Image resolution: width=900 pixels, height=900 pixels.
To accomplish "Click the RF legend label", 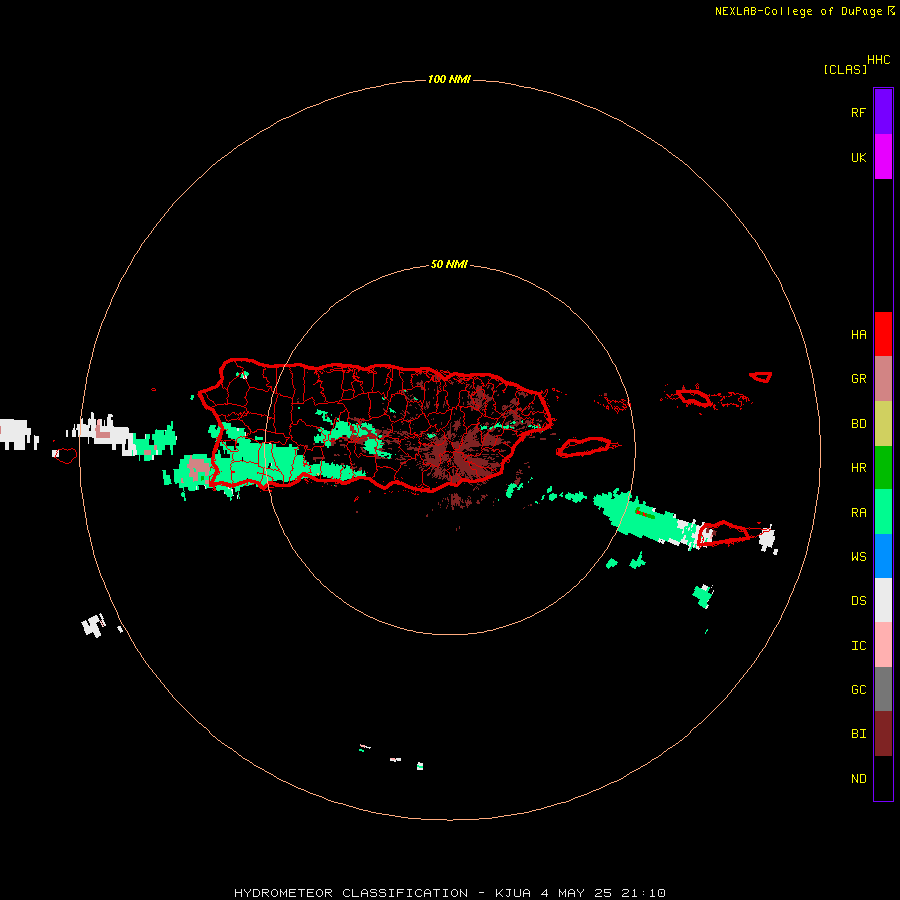I will [x=858, y=112].
